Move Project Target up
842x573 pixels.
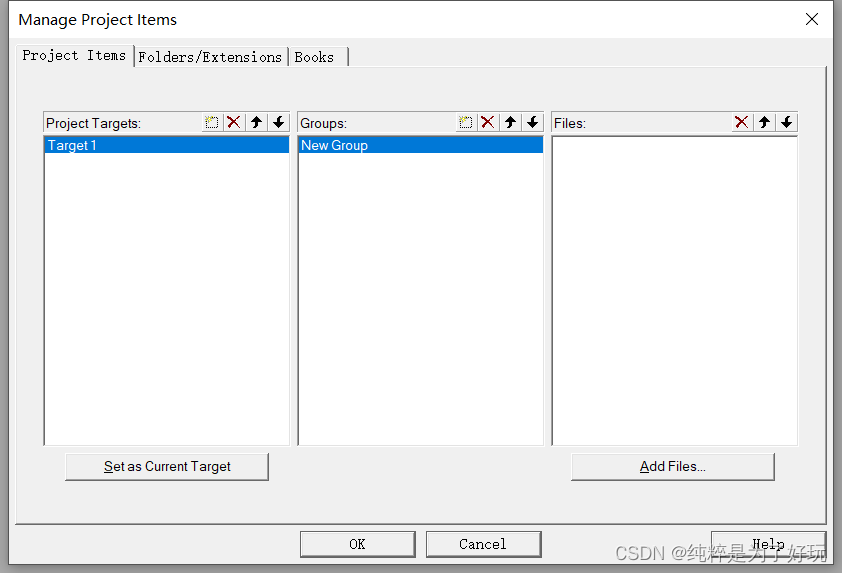(x=256, y=122)
